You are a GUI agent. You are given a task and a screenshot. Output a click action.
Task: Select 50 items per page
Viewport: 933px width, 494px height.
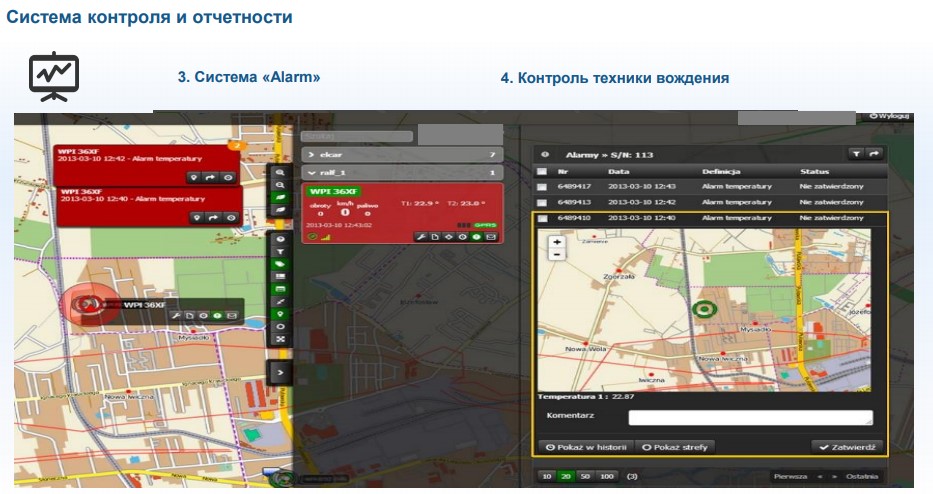tap(582, 476)
